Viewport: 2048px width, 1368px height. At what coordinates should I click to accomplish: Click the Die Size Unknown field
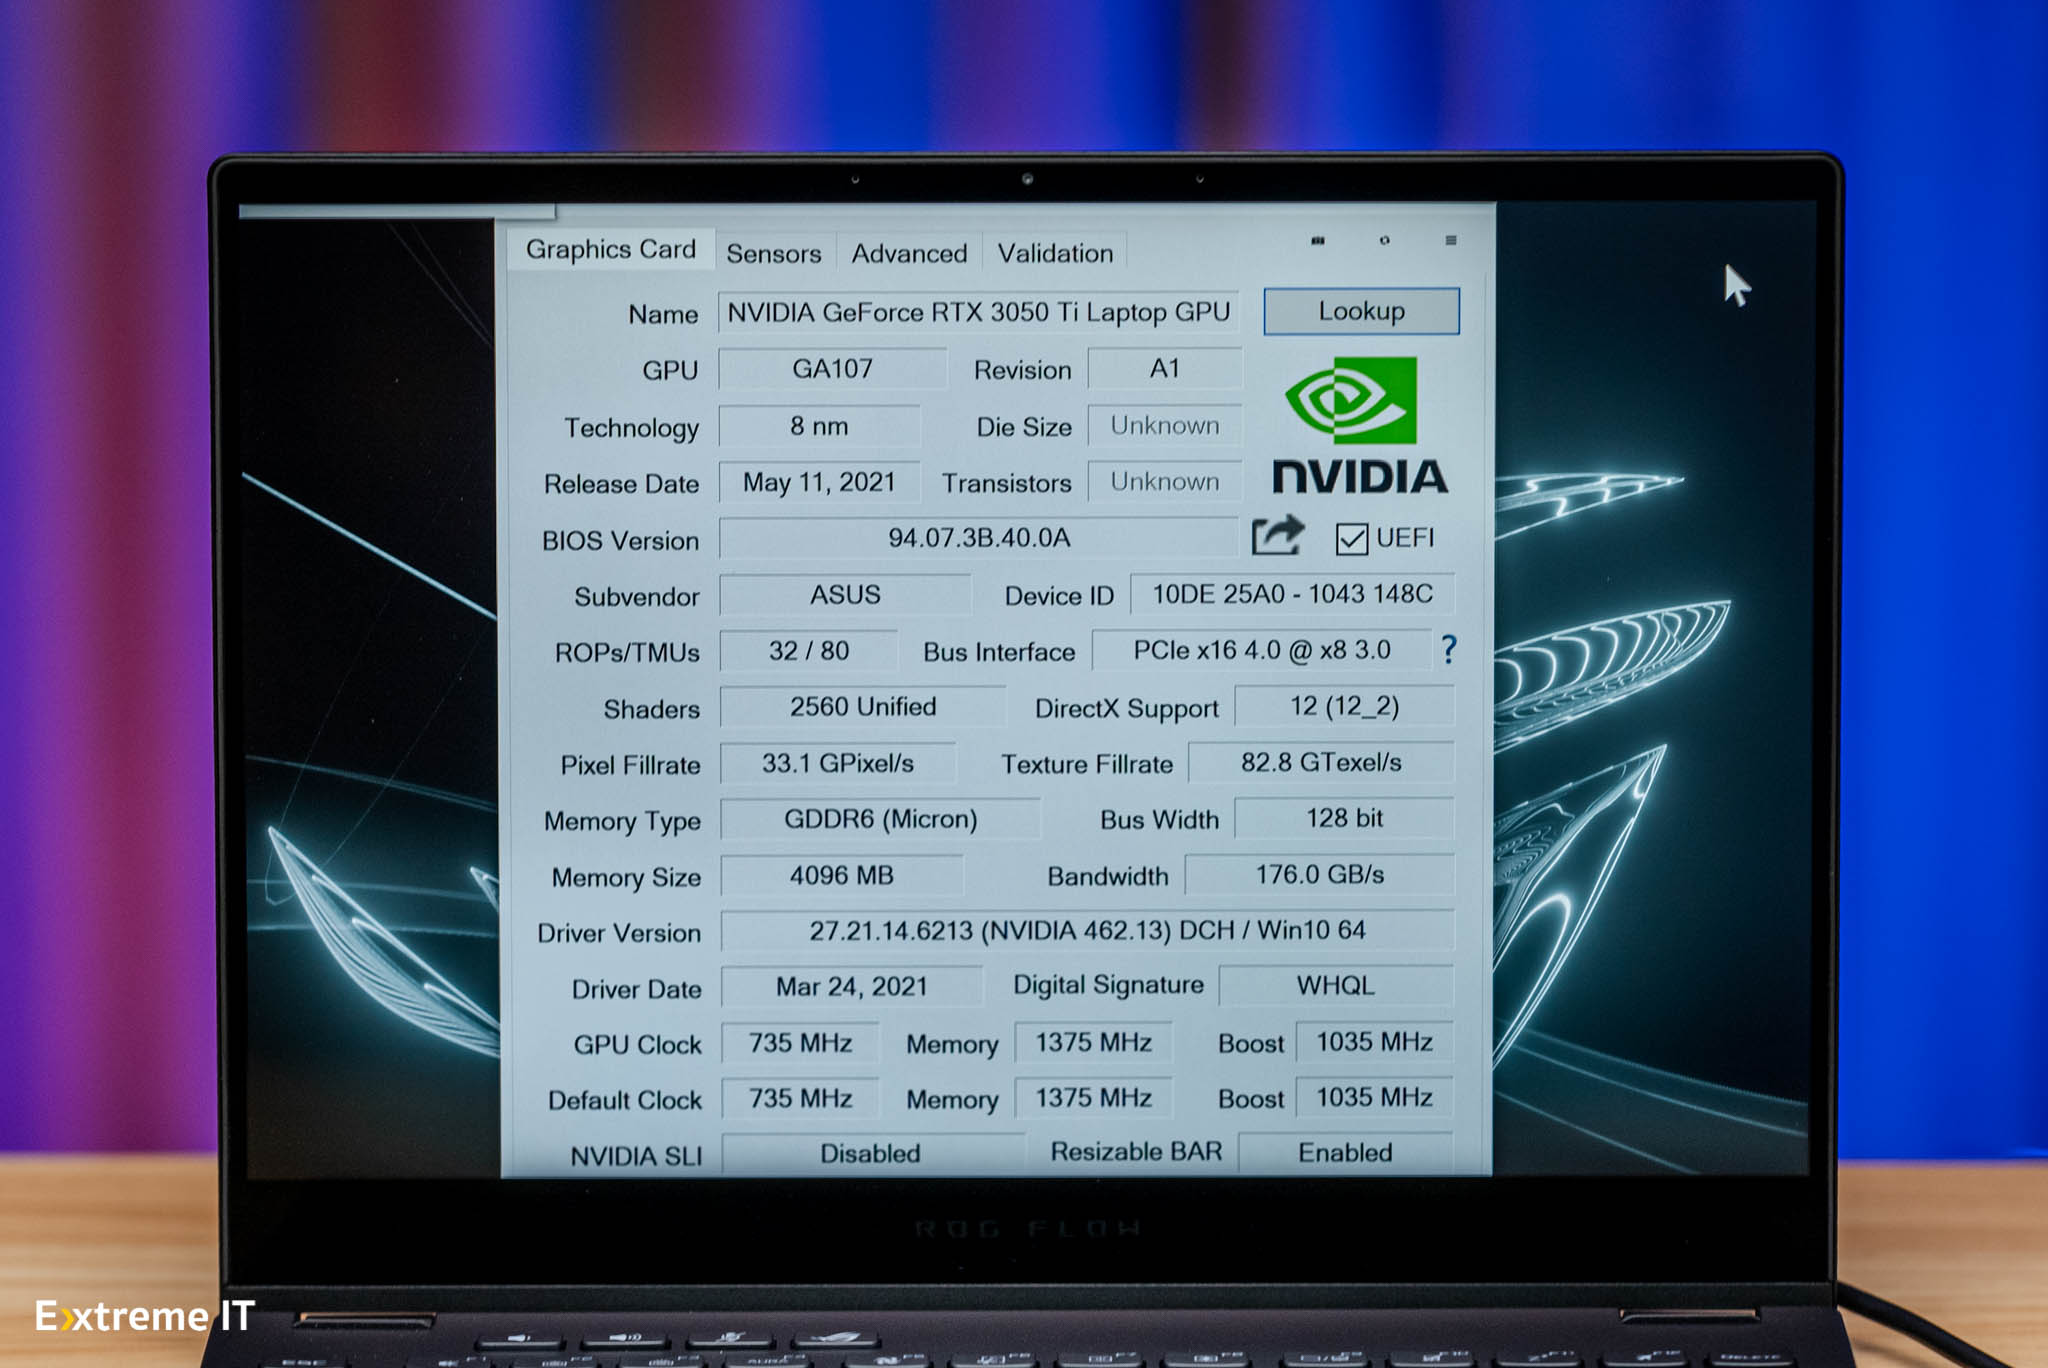1164,425
